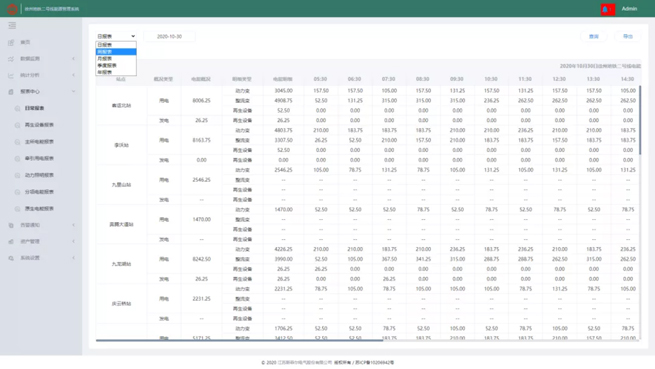Click the table's horizontal scrollbar
The height and width of the screenshot is (369, 655).
pos(239,341)
